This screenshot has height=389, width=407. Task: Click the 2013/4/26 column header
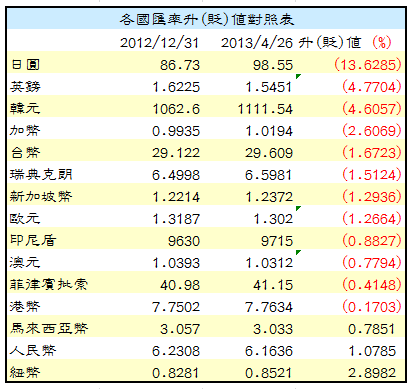pos(257,43)
